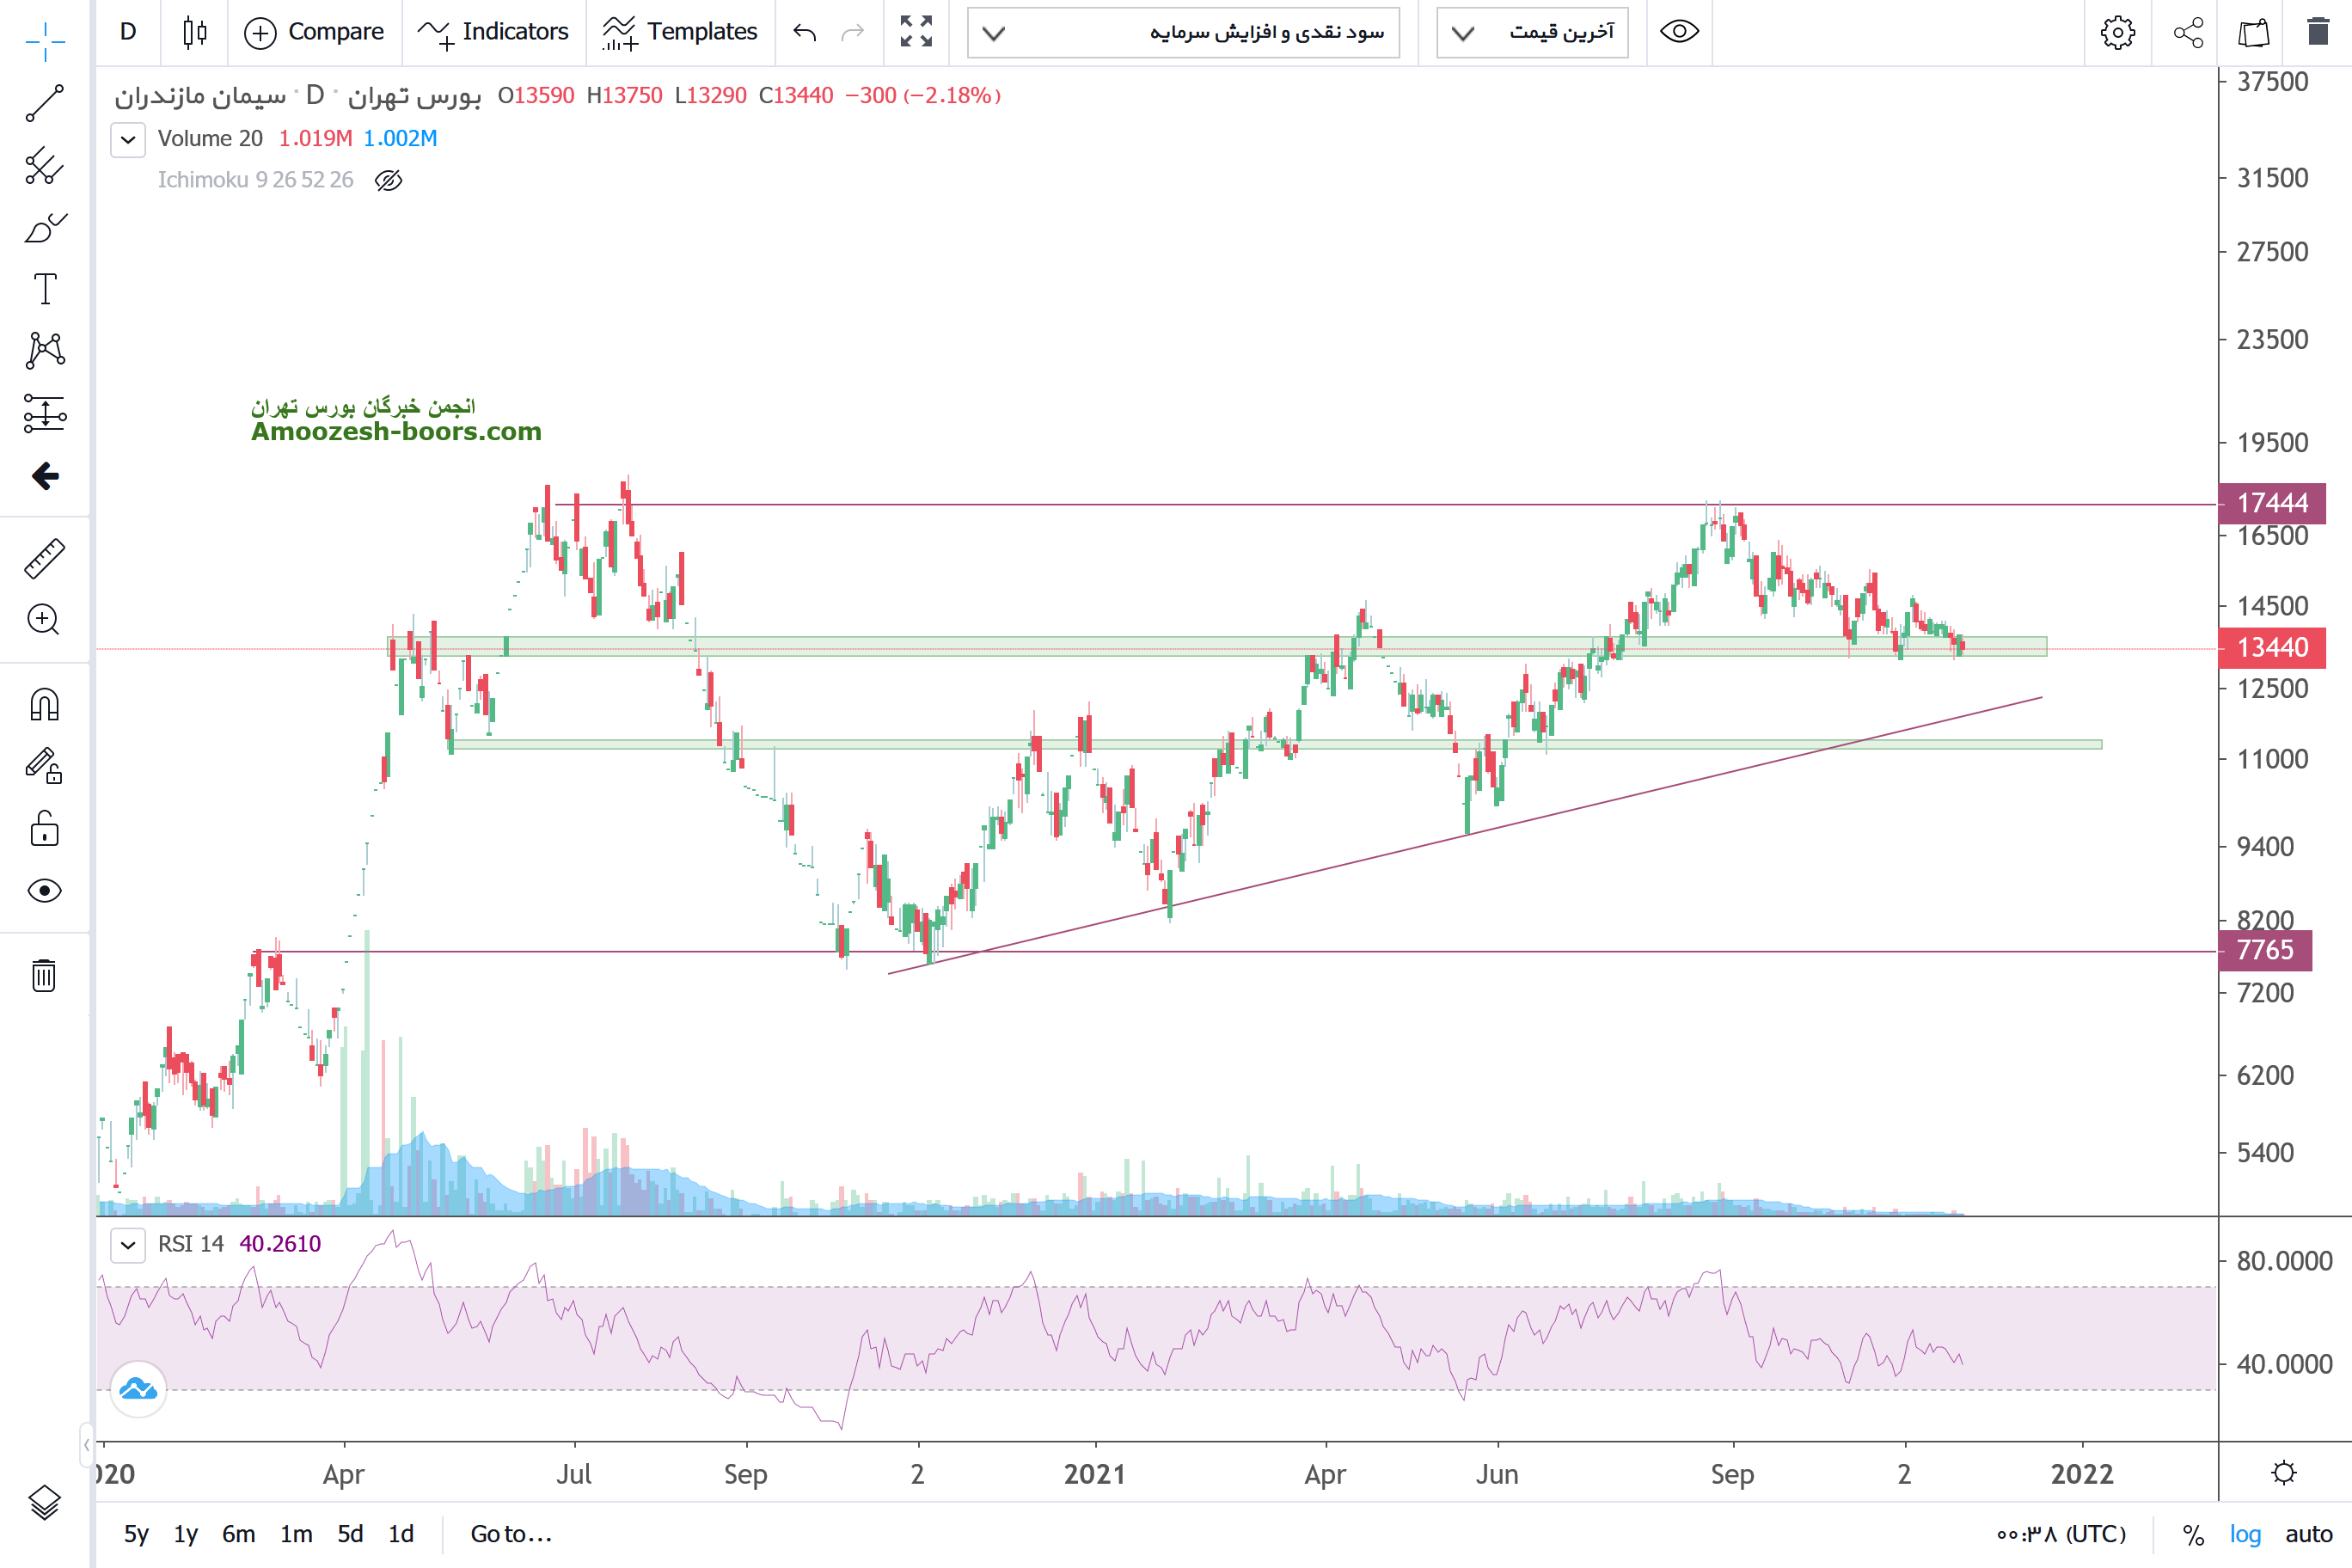This screenshot has height=1568, width=2352.
Task: Click the zoom in magnifier tool
Action: coord(44,620)
